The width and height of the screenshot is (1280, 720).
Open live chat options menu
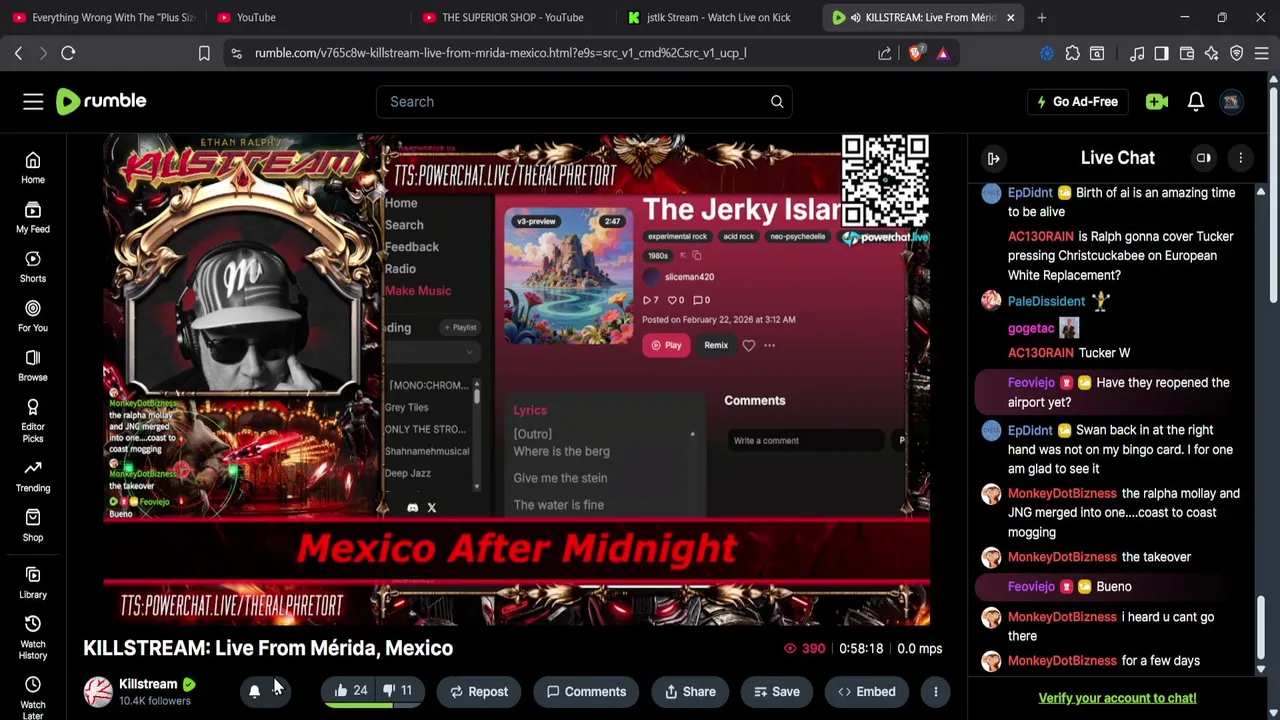coord(1241,158)
